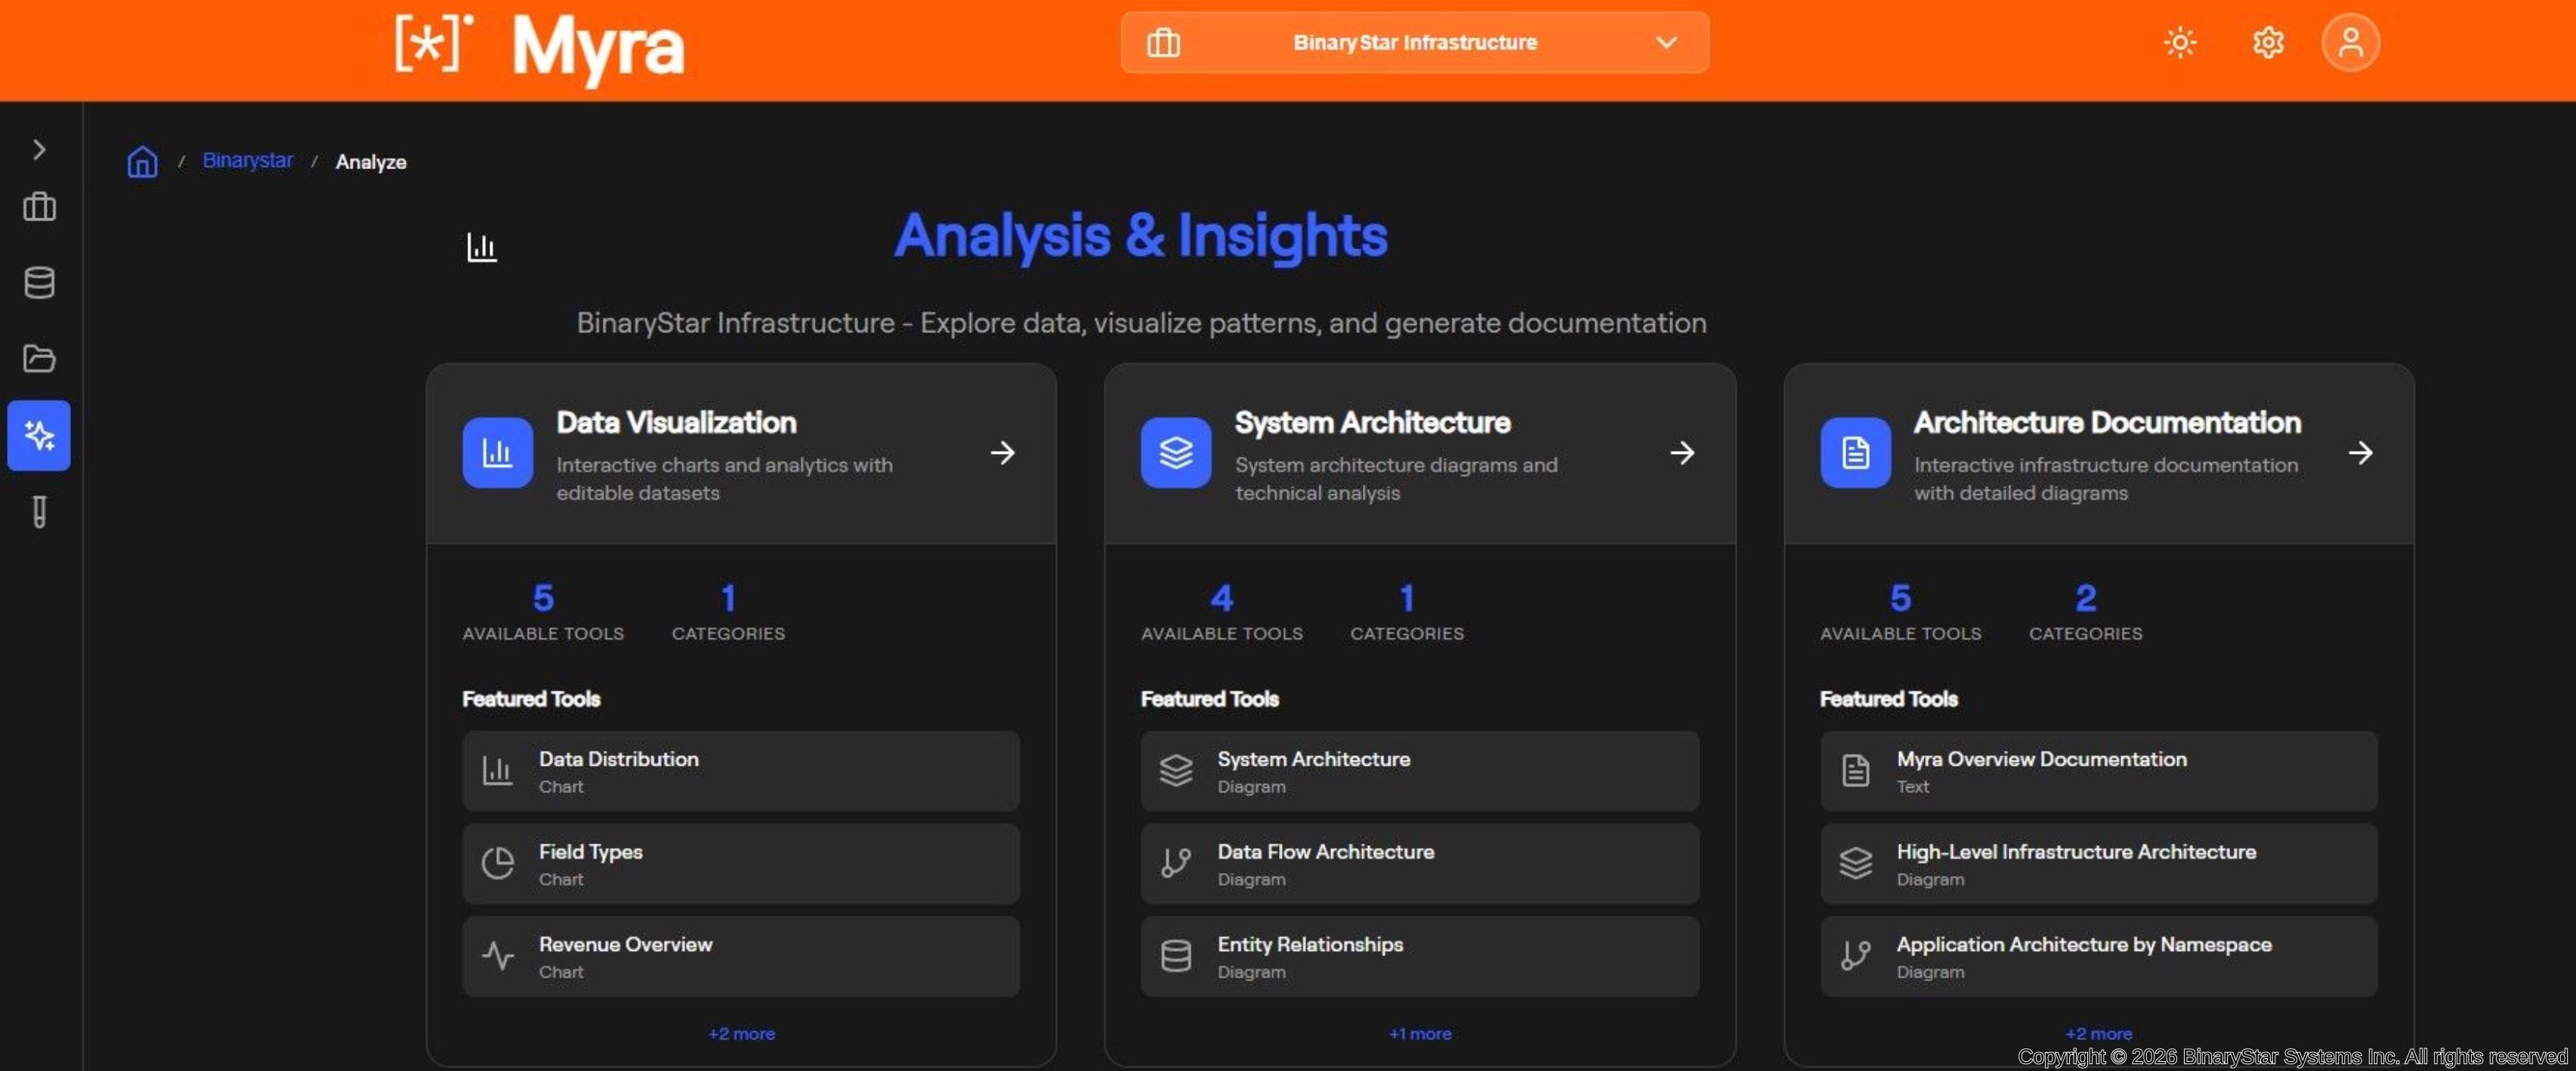Open Data Visualization via arrow
Viewport: 2576px width, 1071px height.
pyautogui.click(x=1002, y=453)
